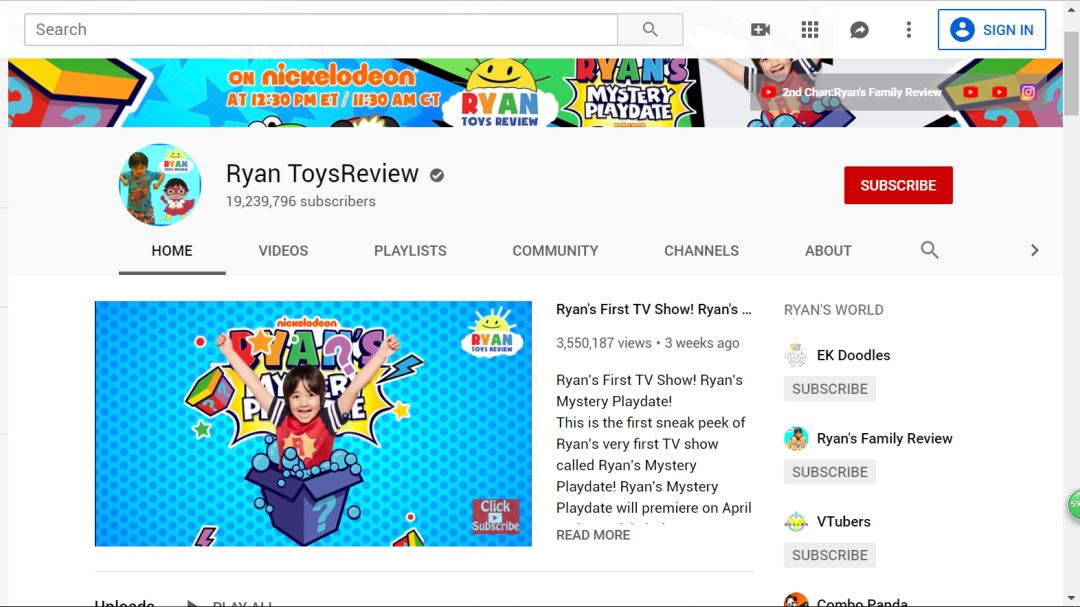Open the three-dot settings menu

click(x=908, y=30)
